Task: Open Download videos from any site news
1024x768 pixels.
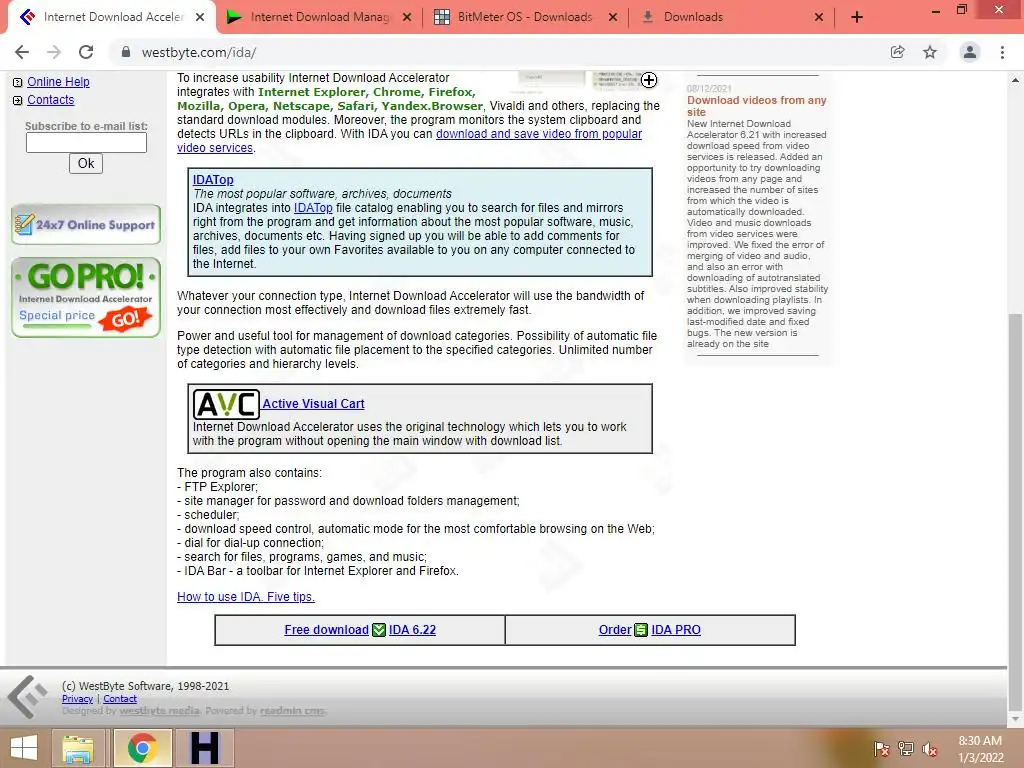Action: (x=756, y=106)
